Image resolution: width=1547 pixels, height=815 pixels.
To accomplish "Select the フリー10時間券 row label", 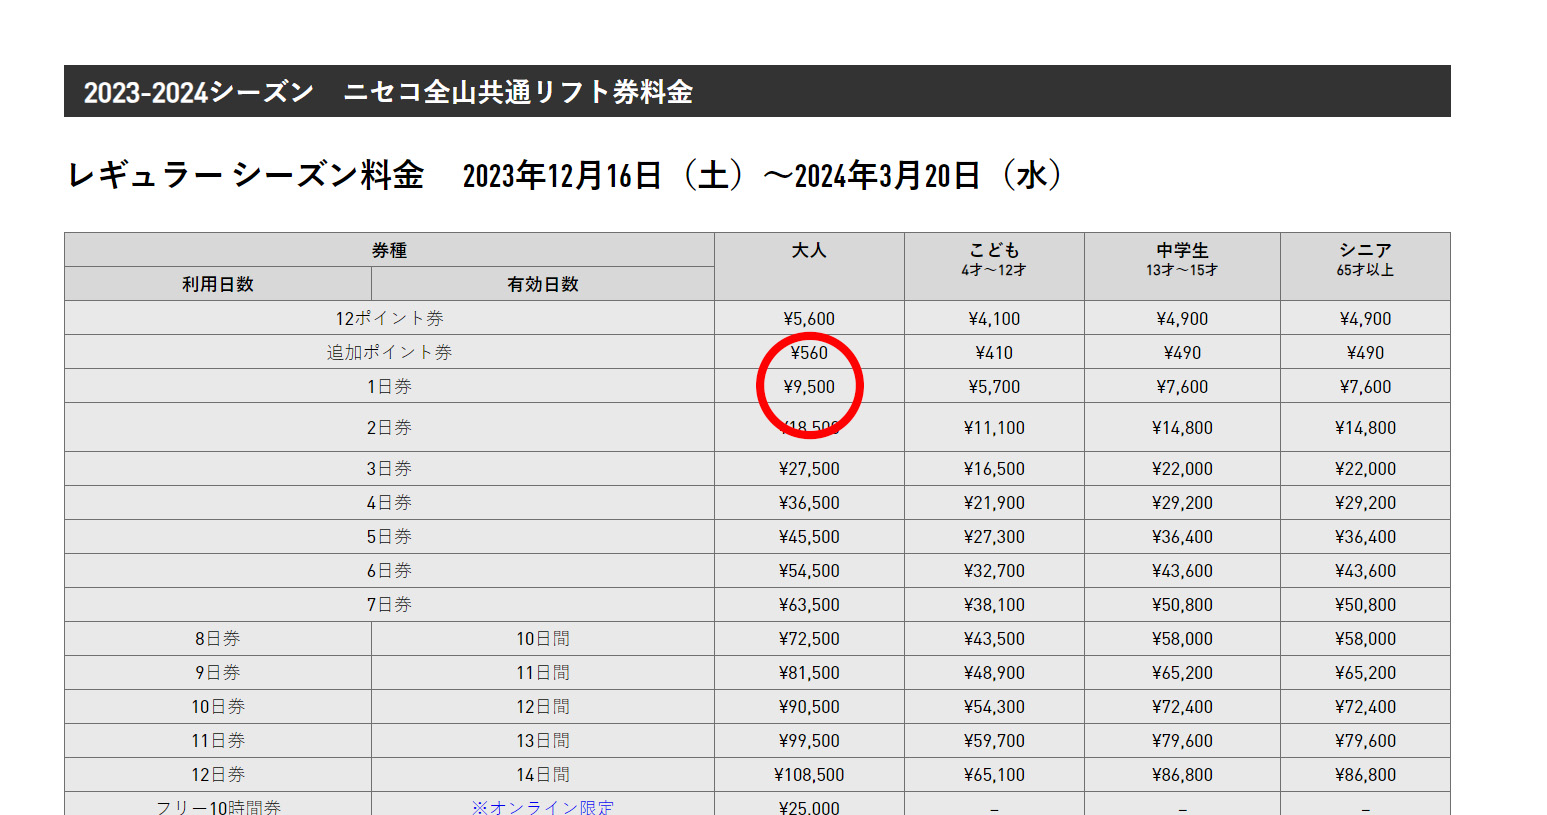I will 218,806.
